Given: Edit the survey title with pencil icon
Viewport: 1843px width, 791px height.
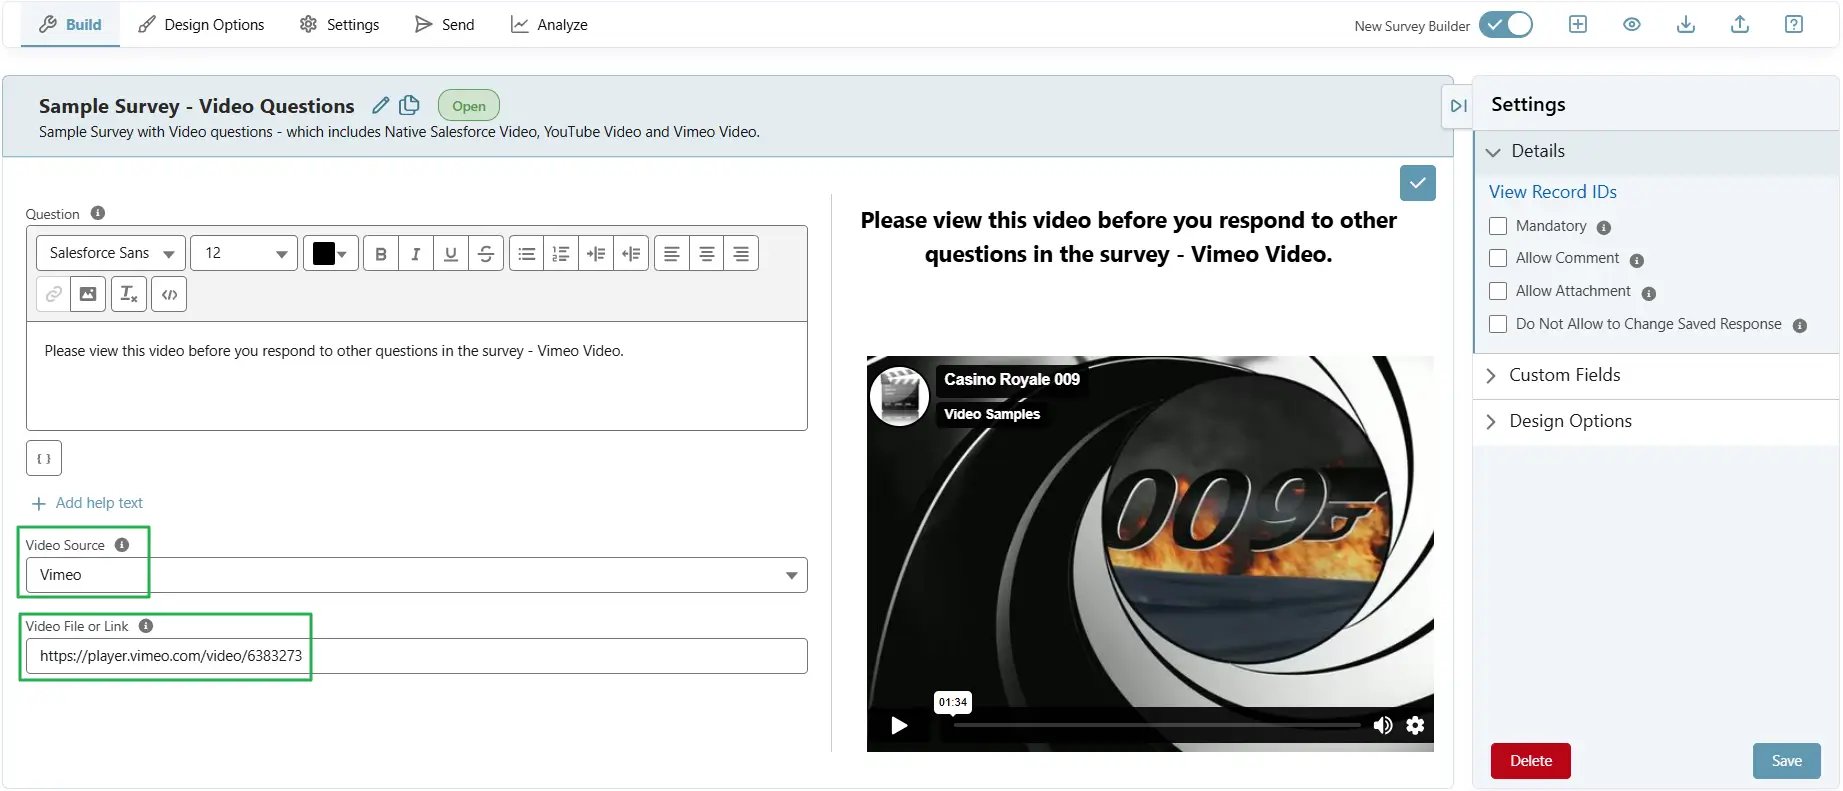Looking at the screenshot, I should click(381, 105).
